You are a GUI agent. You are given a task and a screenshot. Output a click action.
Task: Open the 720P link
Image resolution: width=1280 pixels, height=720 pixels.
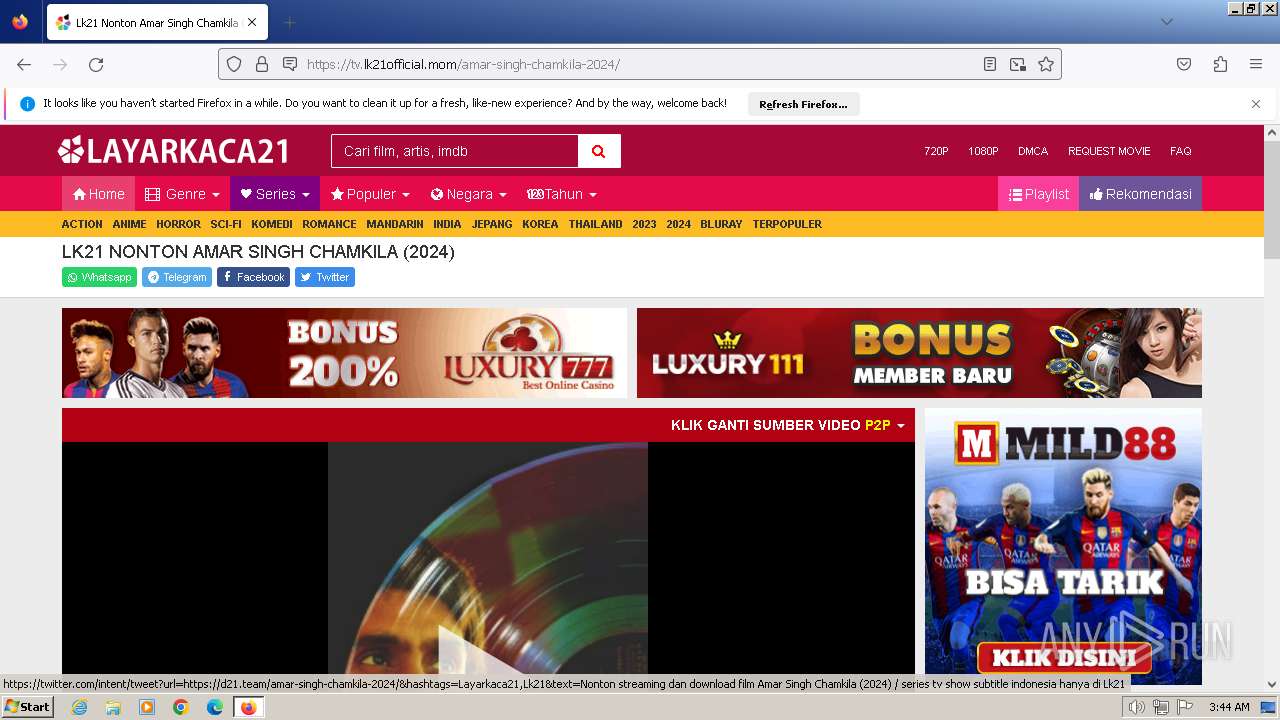tap(936, 151)
